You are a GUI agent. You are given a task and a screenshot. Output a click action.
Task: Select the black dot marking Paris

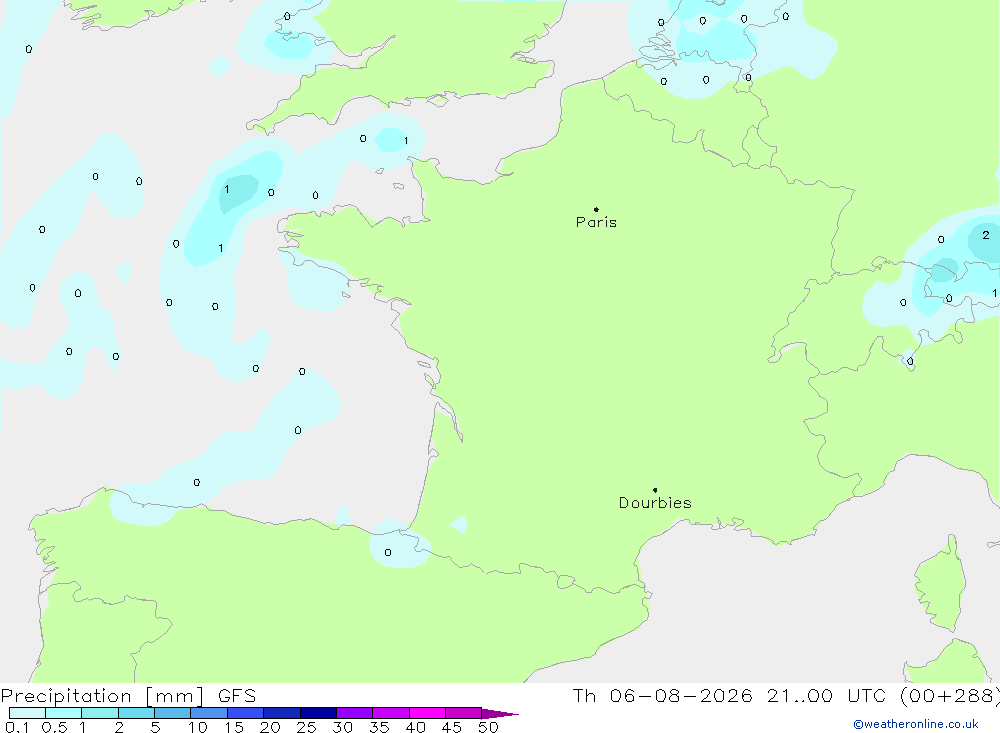[596, 209]
